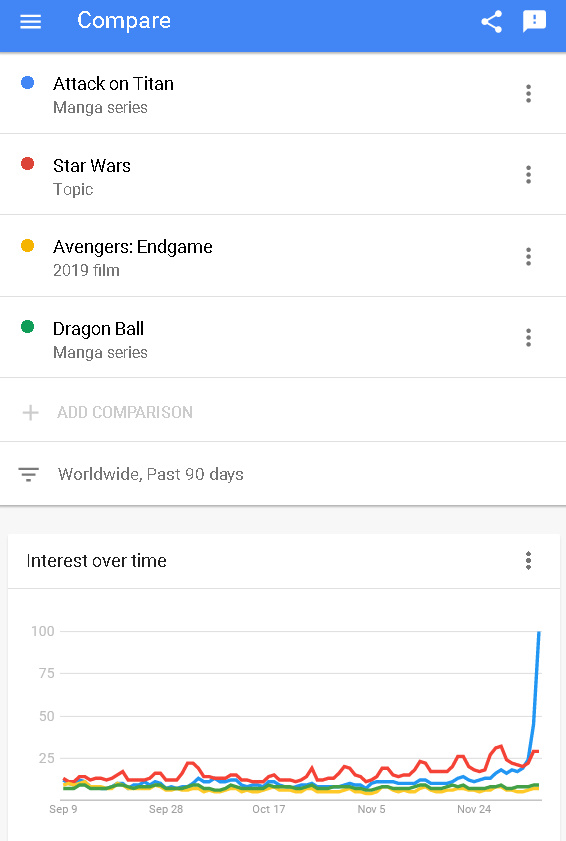
Task: Edit the Avengers: Endgame search term
Action: [x=133, y=247]
